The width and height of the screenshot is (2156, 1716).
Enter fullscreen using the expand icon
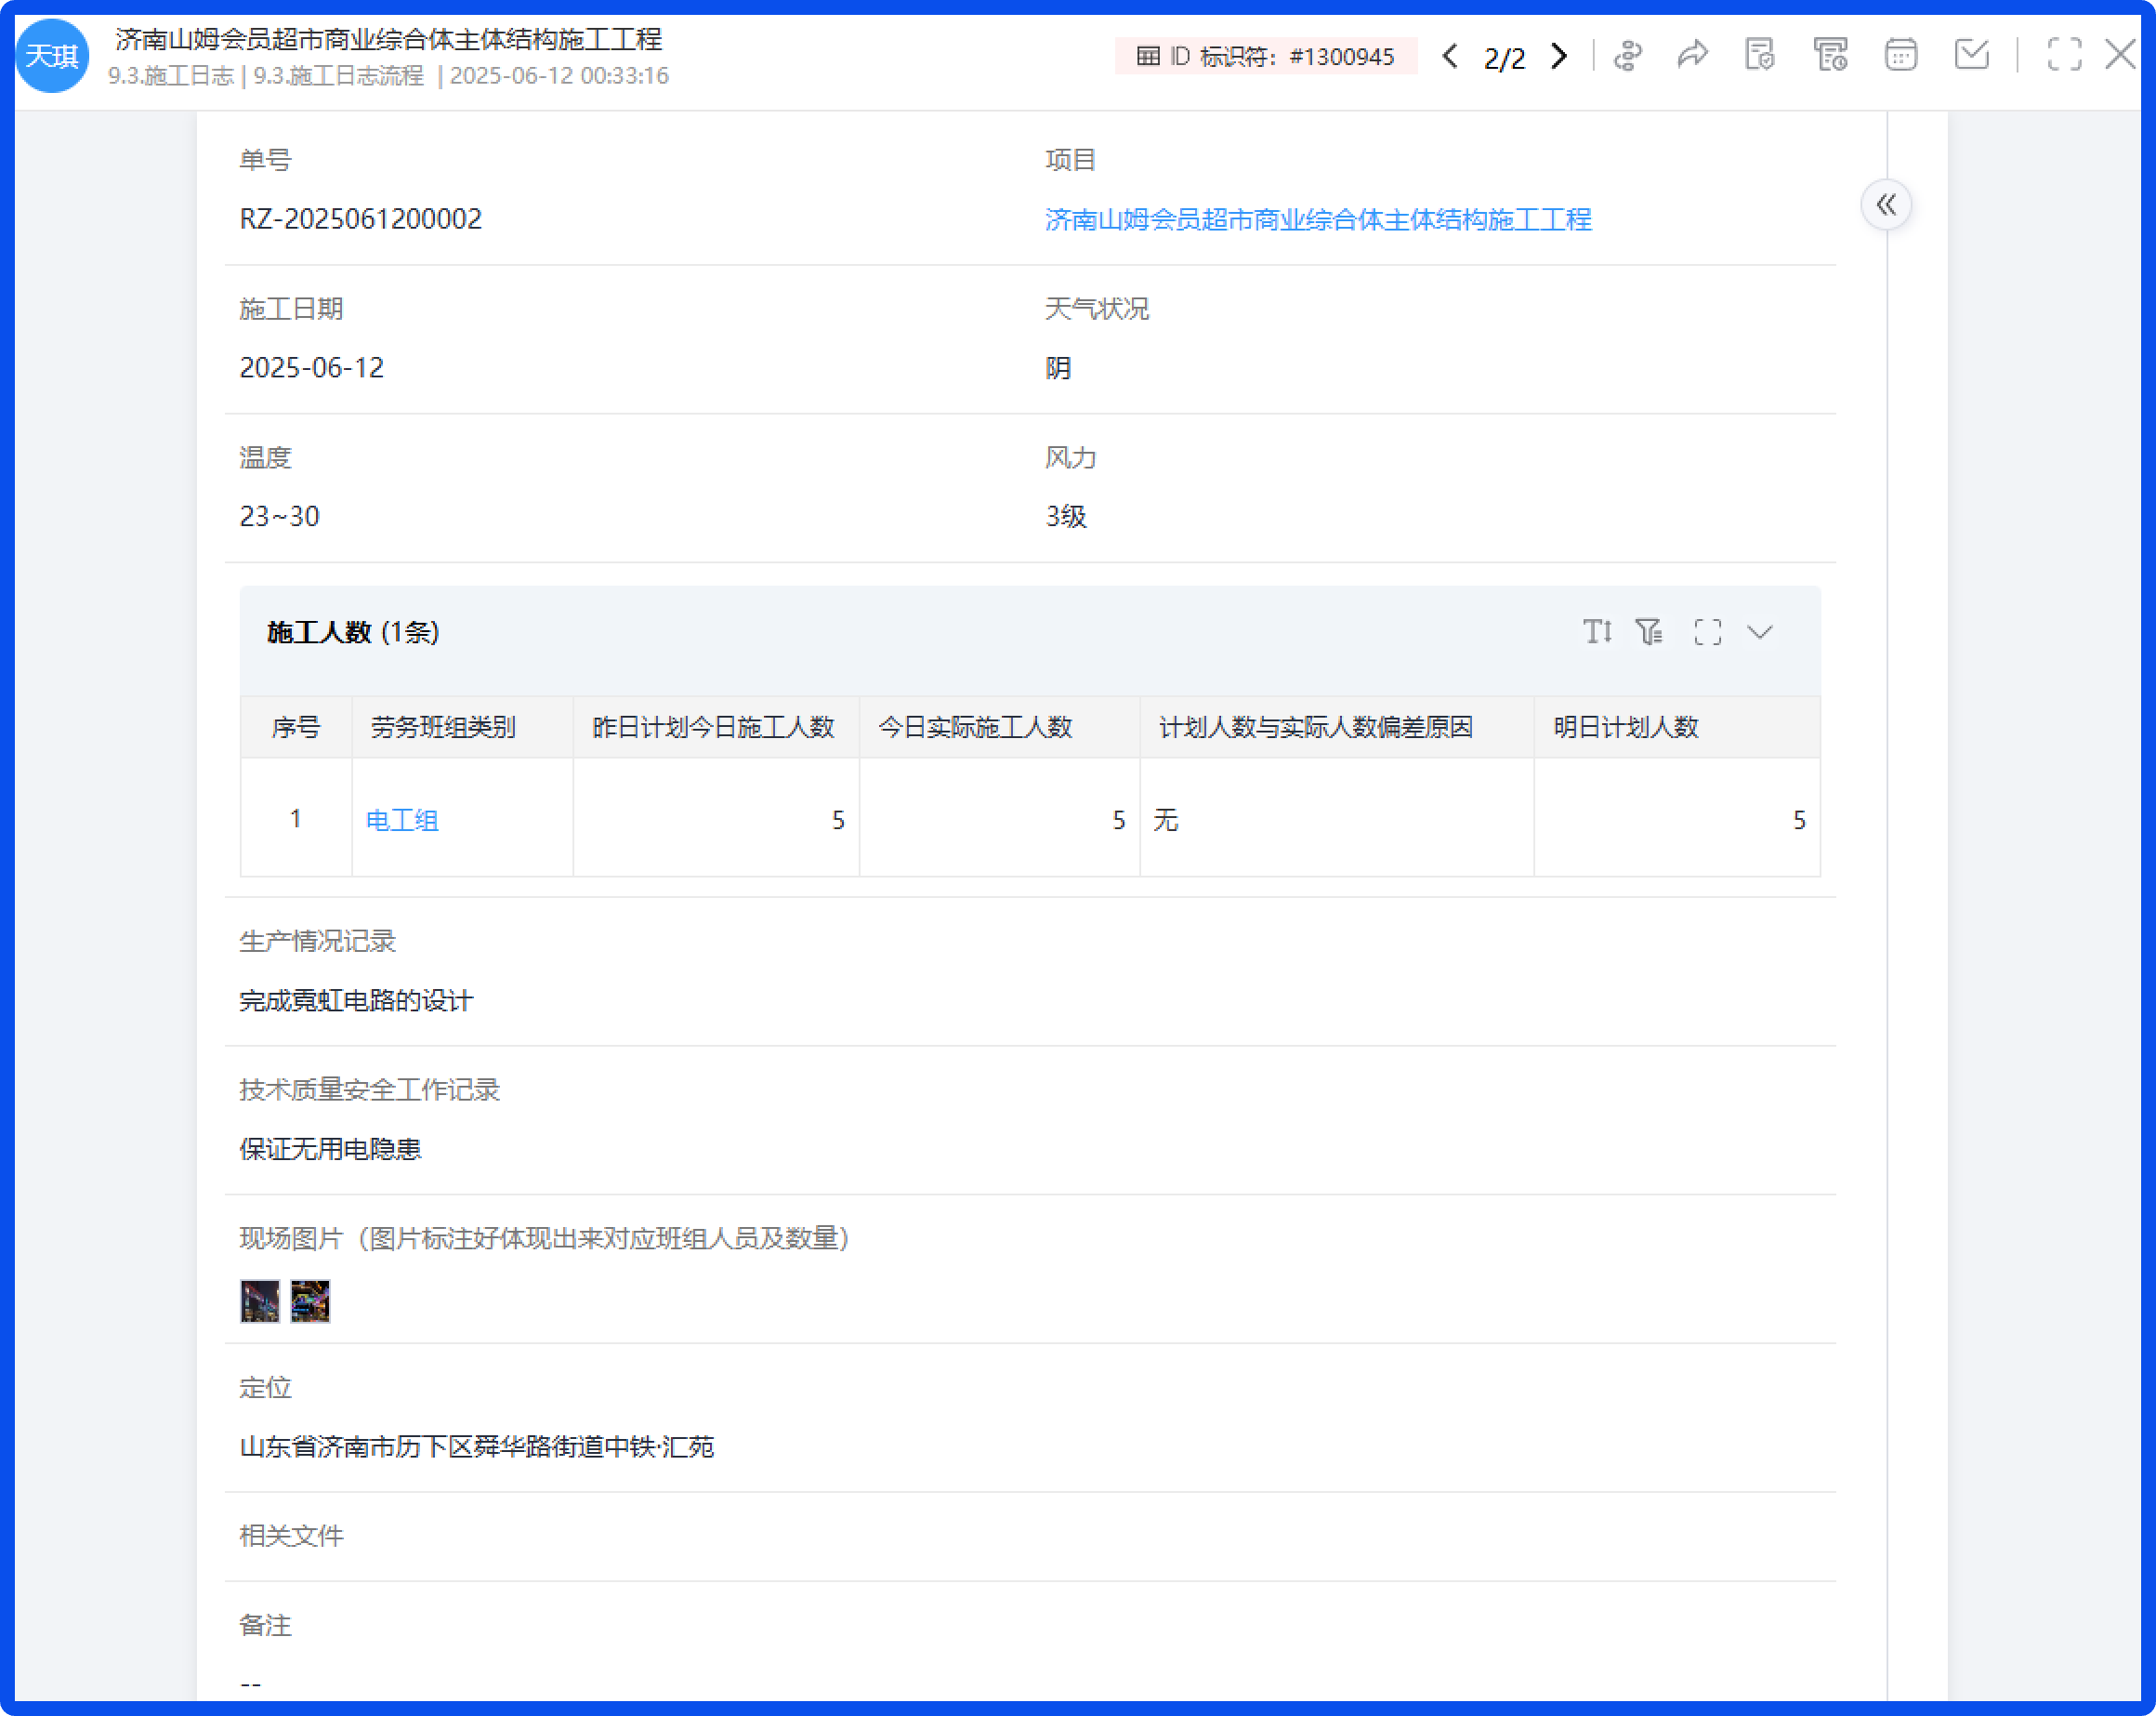point(2065,56)
